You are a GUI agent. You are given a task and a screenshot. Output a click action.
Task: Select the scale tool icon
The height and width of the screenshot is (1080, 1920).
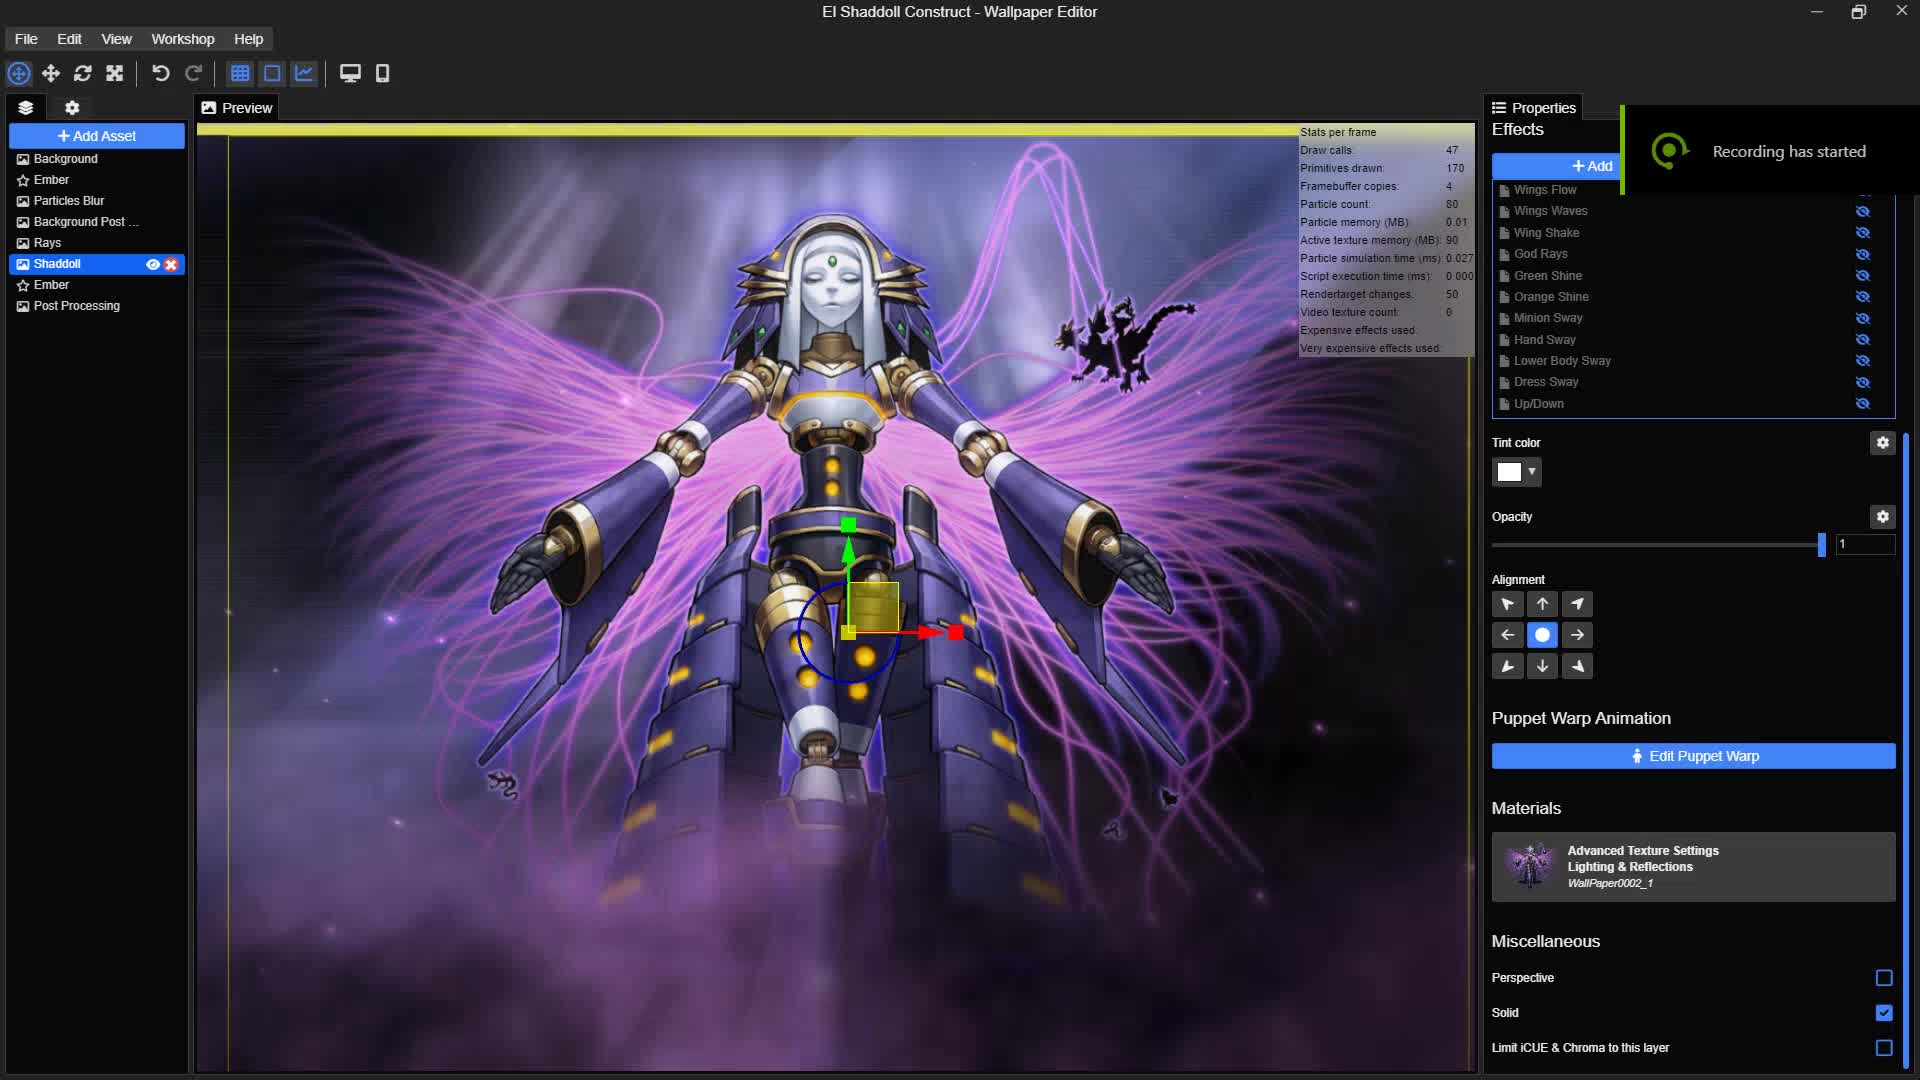pyautogui.click(x=115, y=73)
